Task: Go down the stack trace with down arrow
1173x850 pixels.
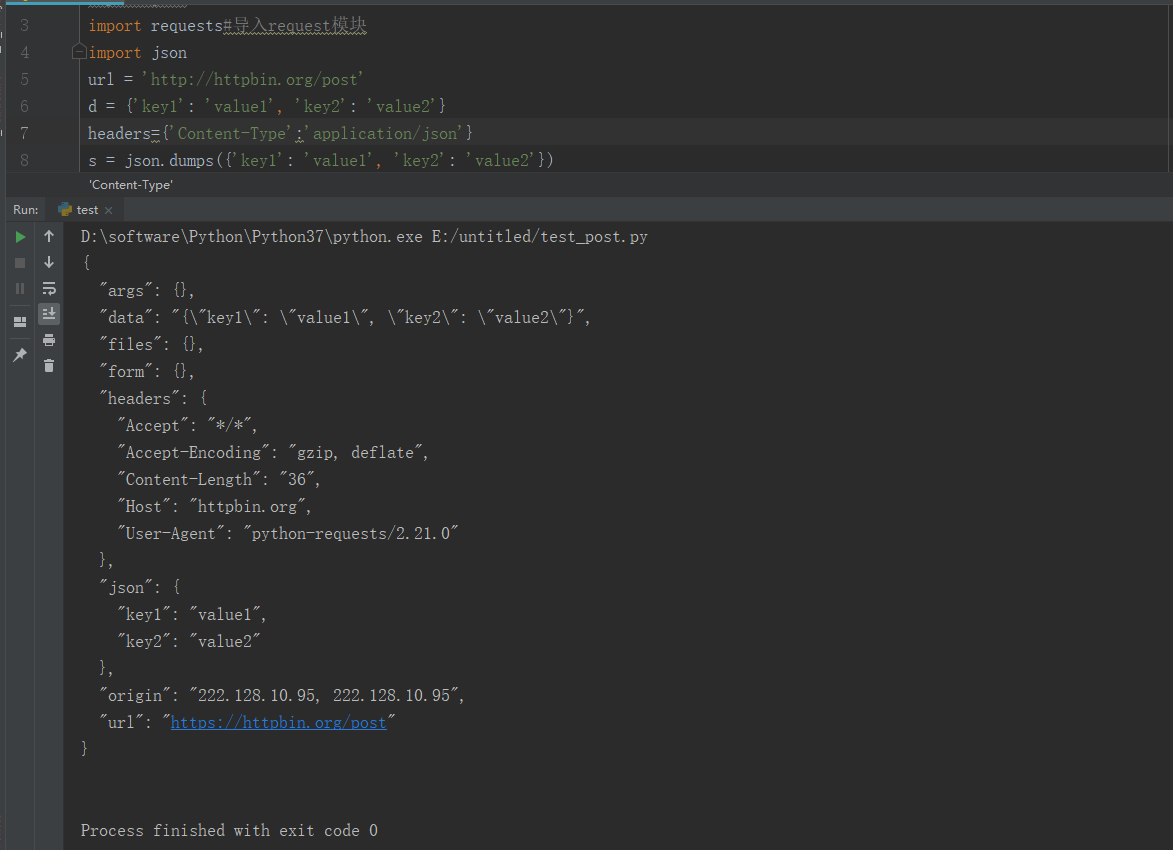Action: [x=49, y=262]
